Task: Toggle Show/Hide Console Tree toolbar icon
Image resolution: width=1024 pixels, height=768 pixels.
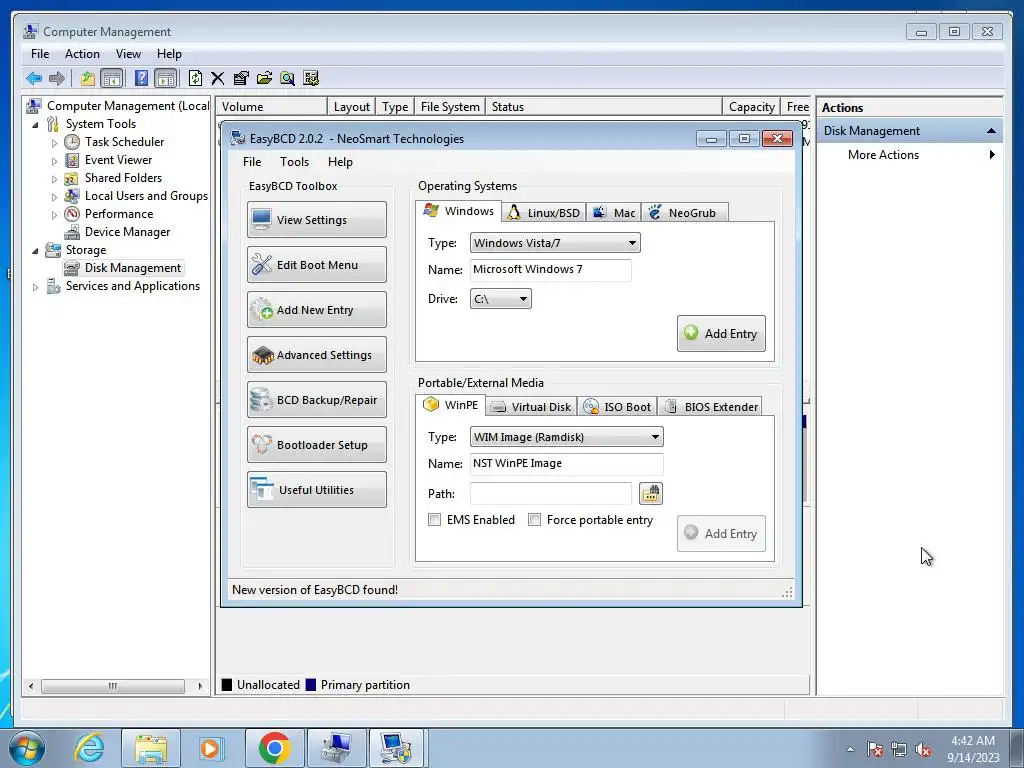Action: click(112, 78)
